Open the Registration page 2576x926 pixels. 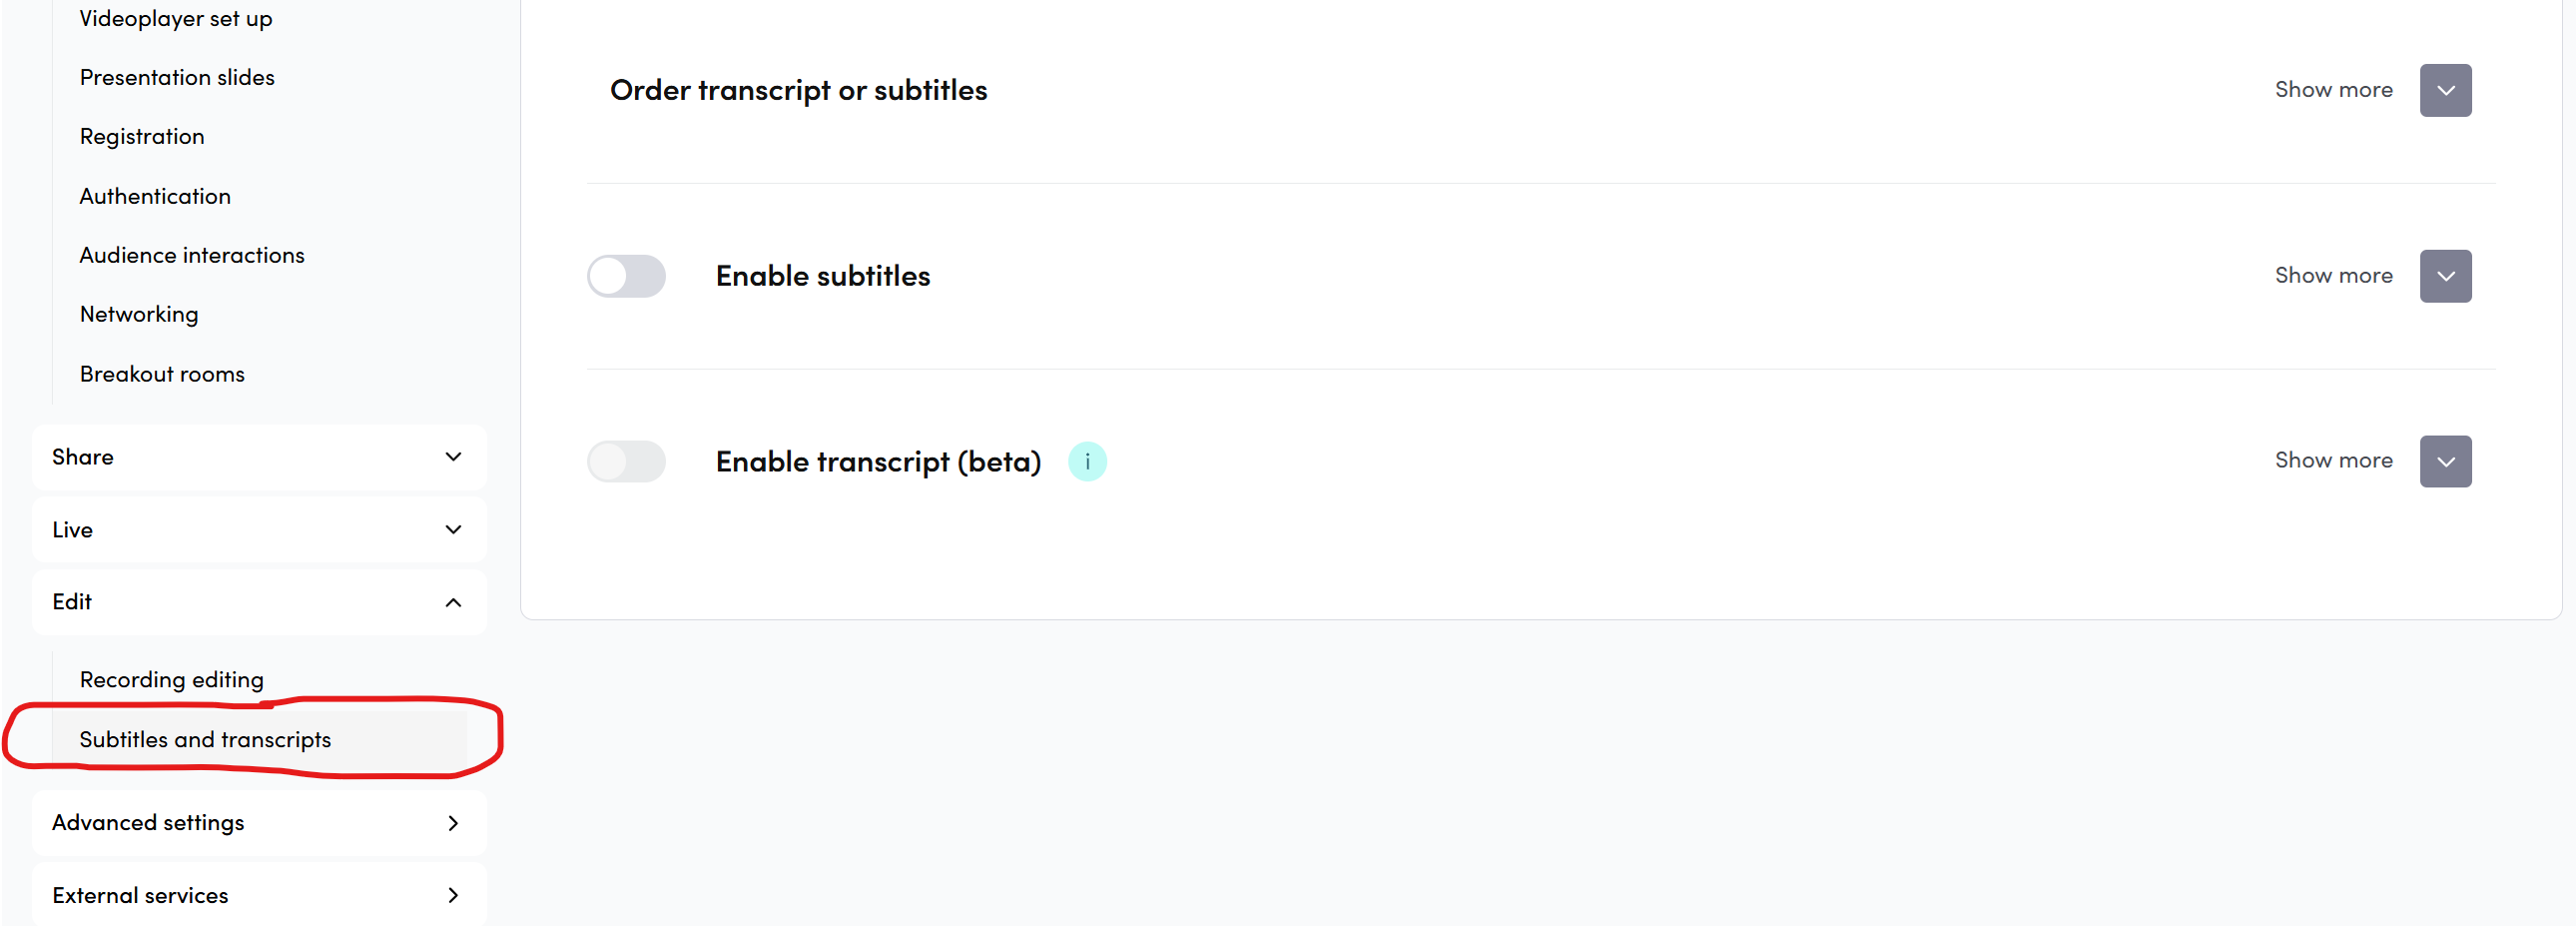[142, 137]
